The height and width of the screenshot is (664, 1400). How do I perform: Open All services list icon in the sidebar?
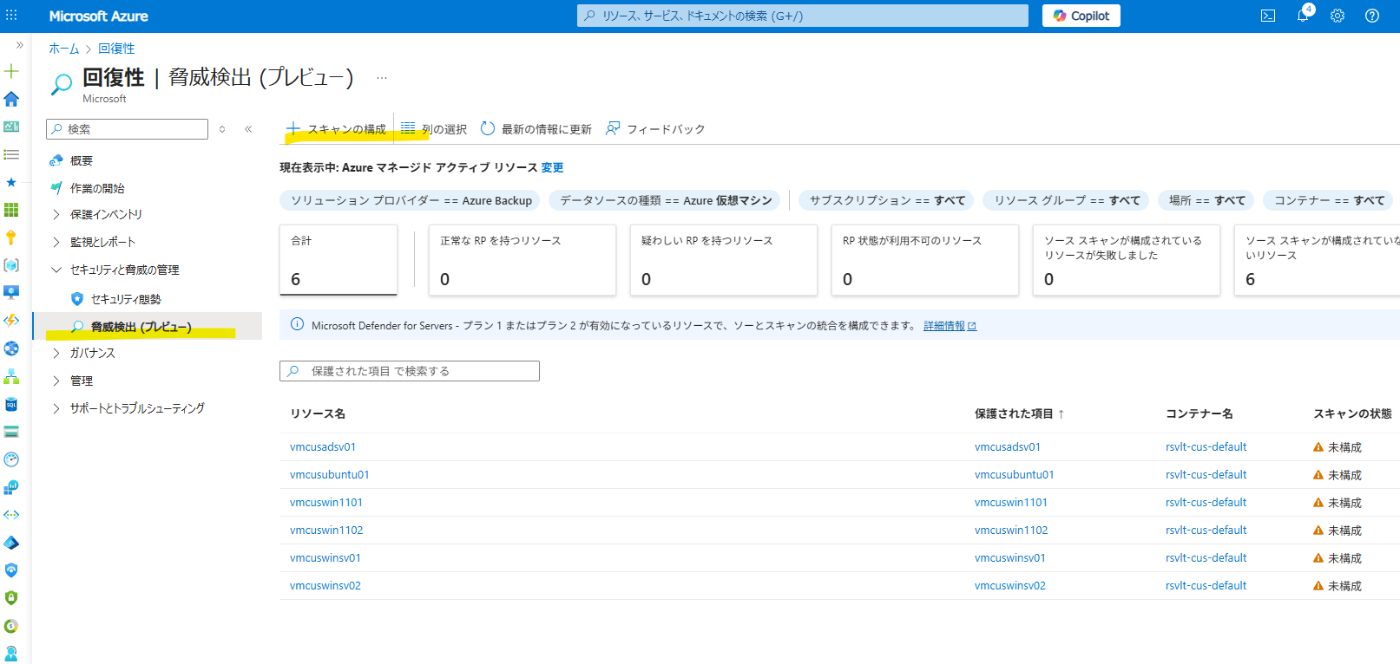pos(12,154)
